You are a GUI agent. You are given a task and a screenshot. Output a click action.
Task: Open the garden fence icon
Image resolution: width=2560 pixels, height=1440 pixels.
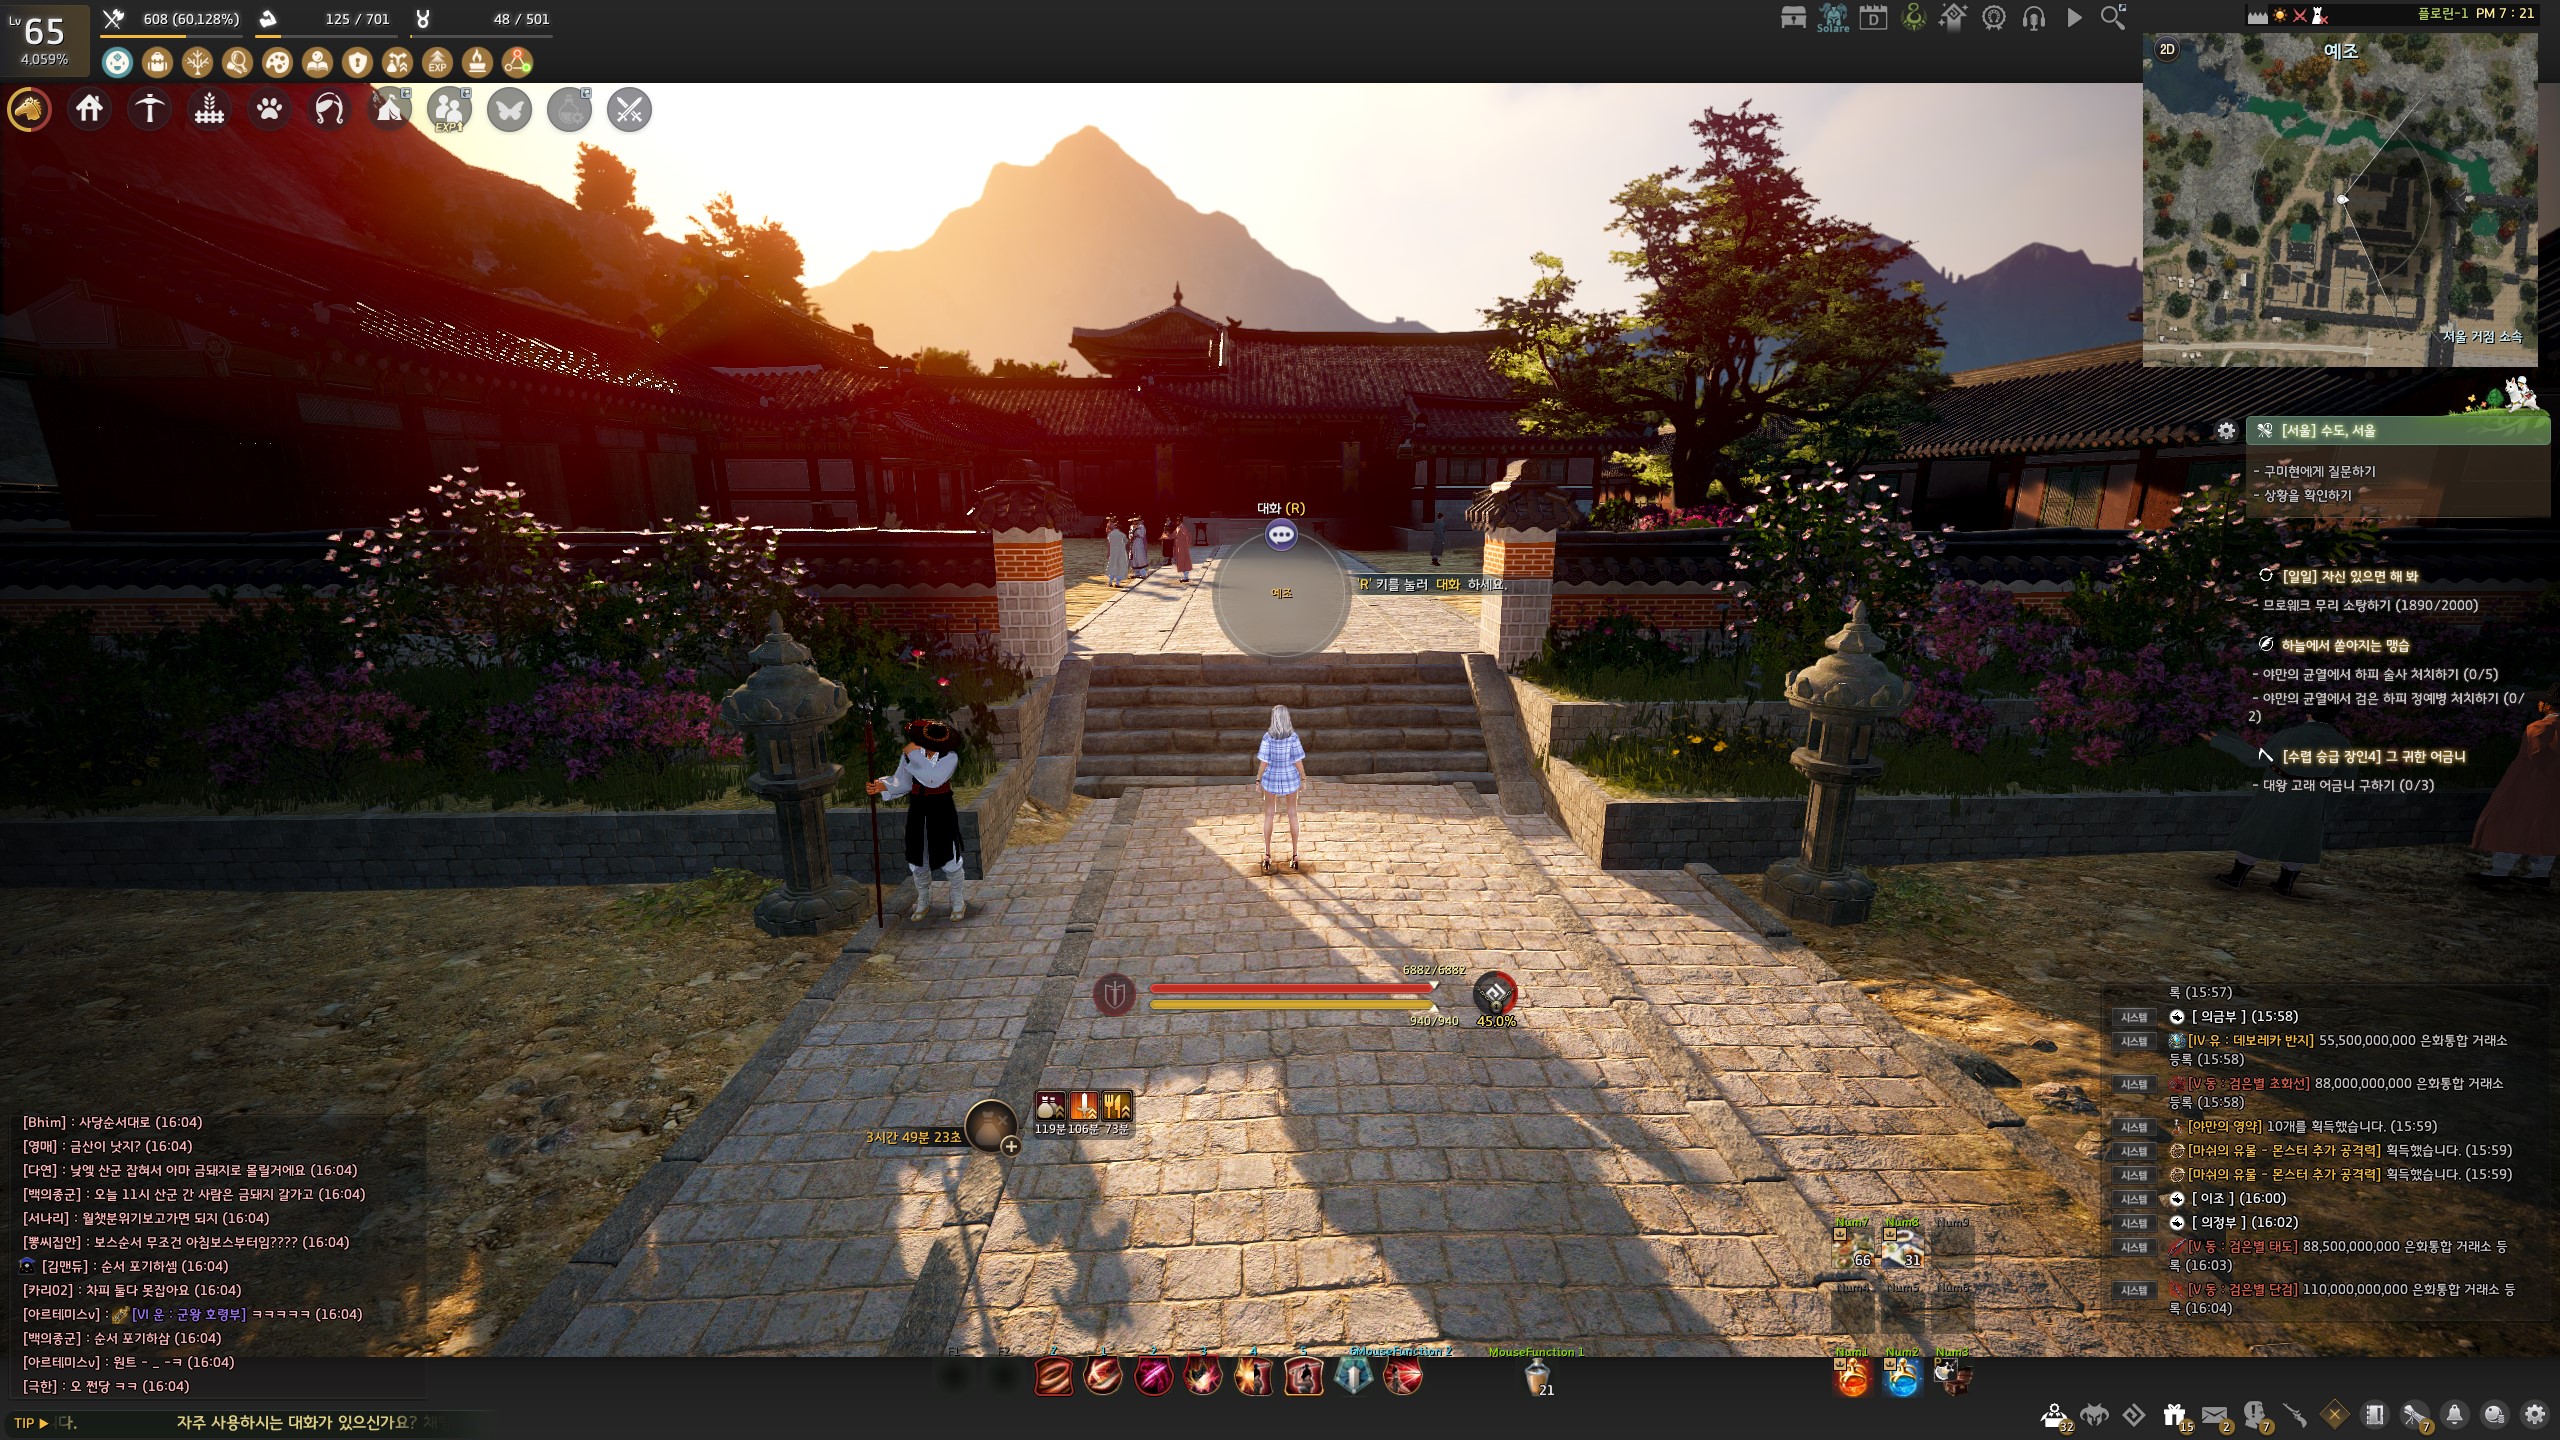210,109
